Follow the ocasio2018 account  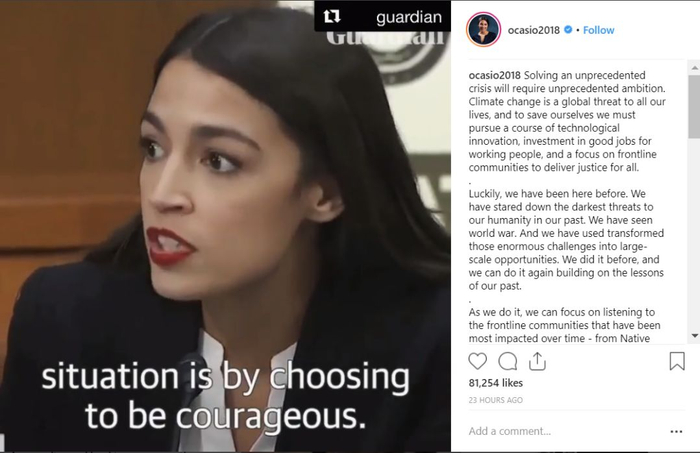click(x=599, y=30)
